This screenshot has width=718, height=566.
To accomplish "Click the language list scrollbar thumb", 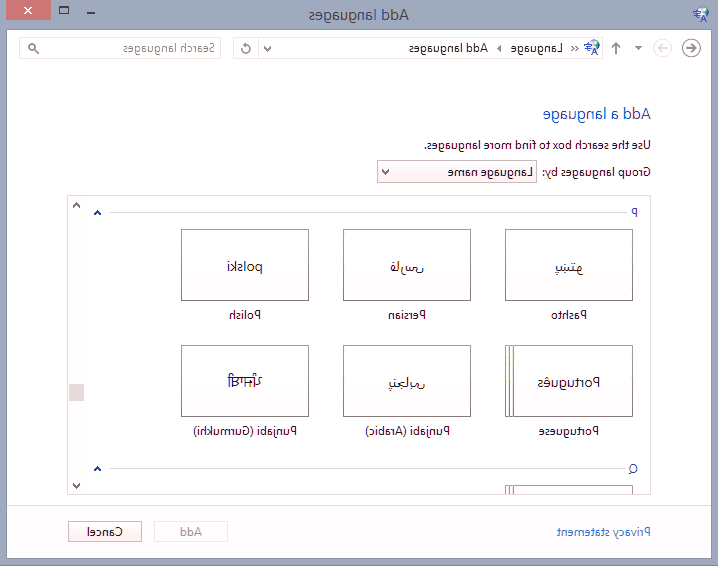I will click(x=76, y=392).
